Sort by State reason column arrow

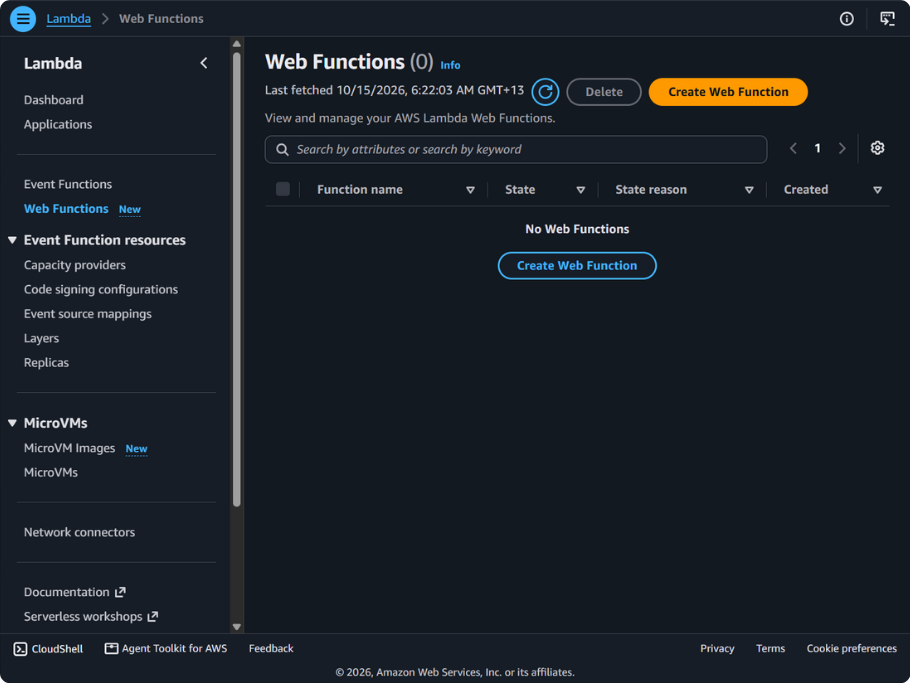pyautogui.click(x=749, y=190)
